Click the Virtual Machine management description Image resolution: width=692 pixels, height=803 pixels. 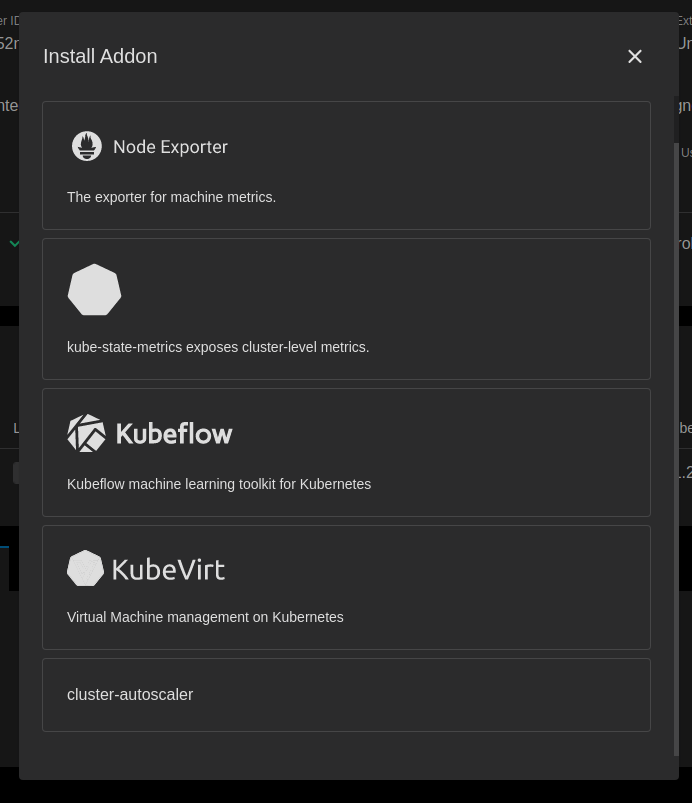[205, 617]
